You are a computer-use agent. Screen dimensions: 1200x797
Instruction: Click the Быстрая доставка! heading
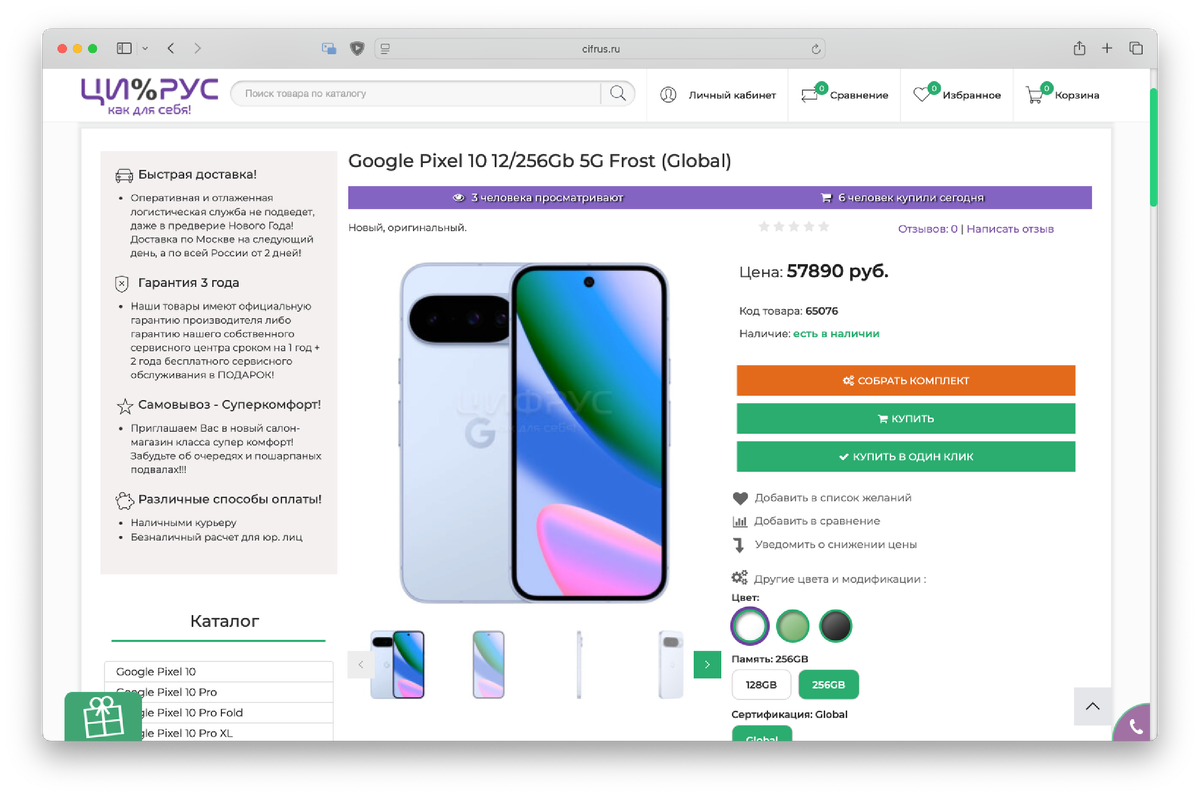[x=197, y=174]
